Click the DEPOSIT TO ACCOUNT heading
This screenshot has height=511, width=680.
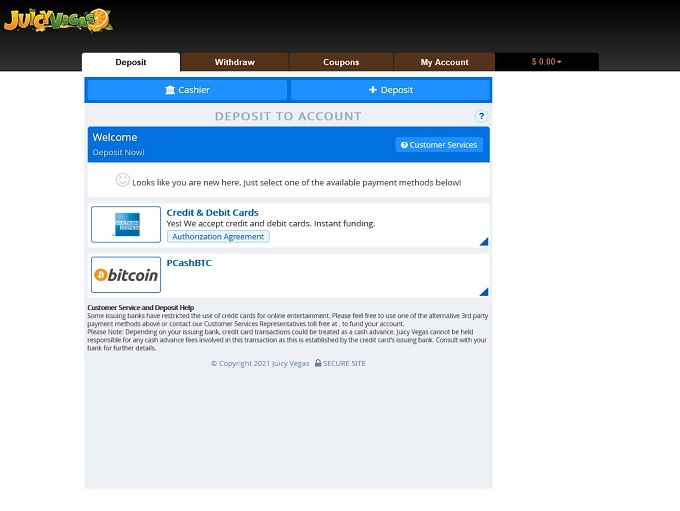pyautogui.click(x=288, y=116)
